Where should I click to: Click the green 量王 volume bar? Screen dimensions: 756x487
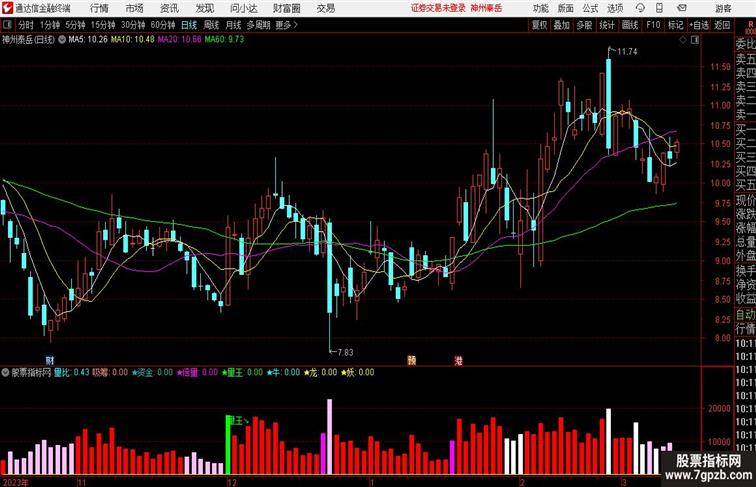(x=228, y=445)
